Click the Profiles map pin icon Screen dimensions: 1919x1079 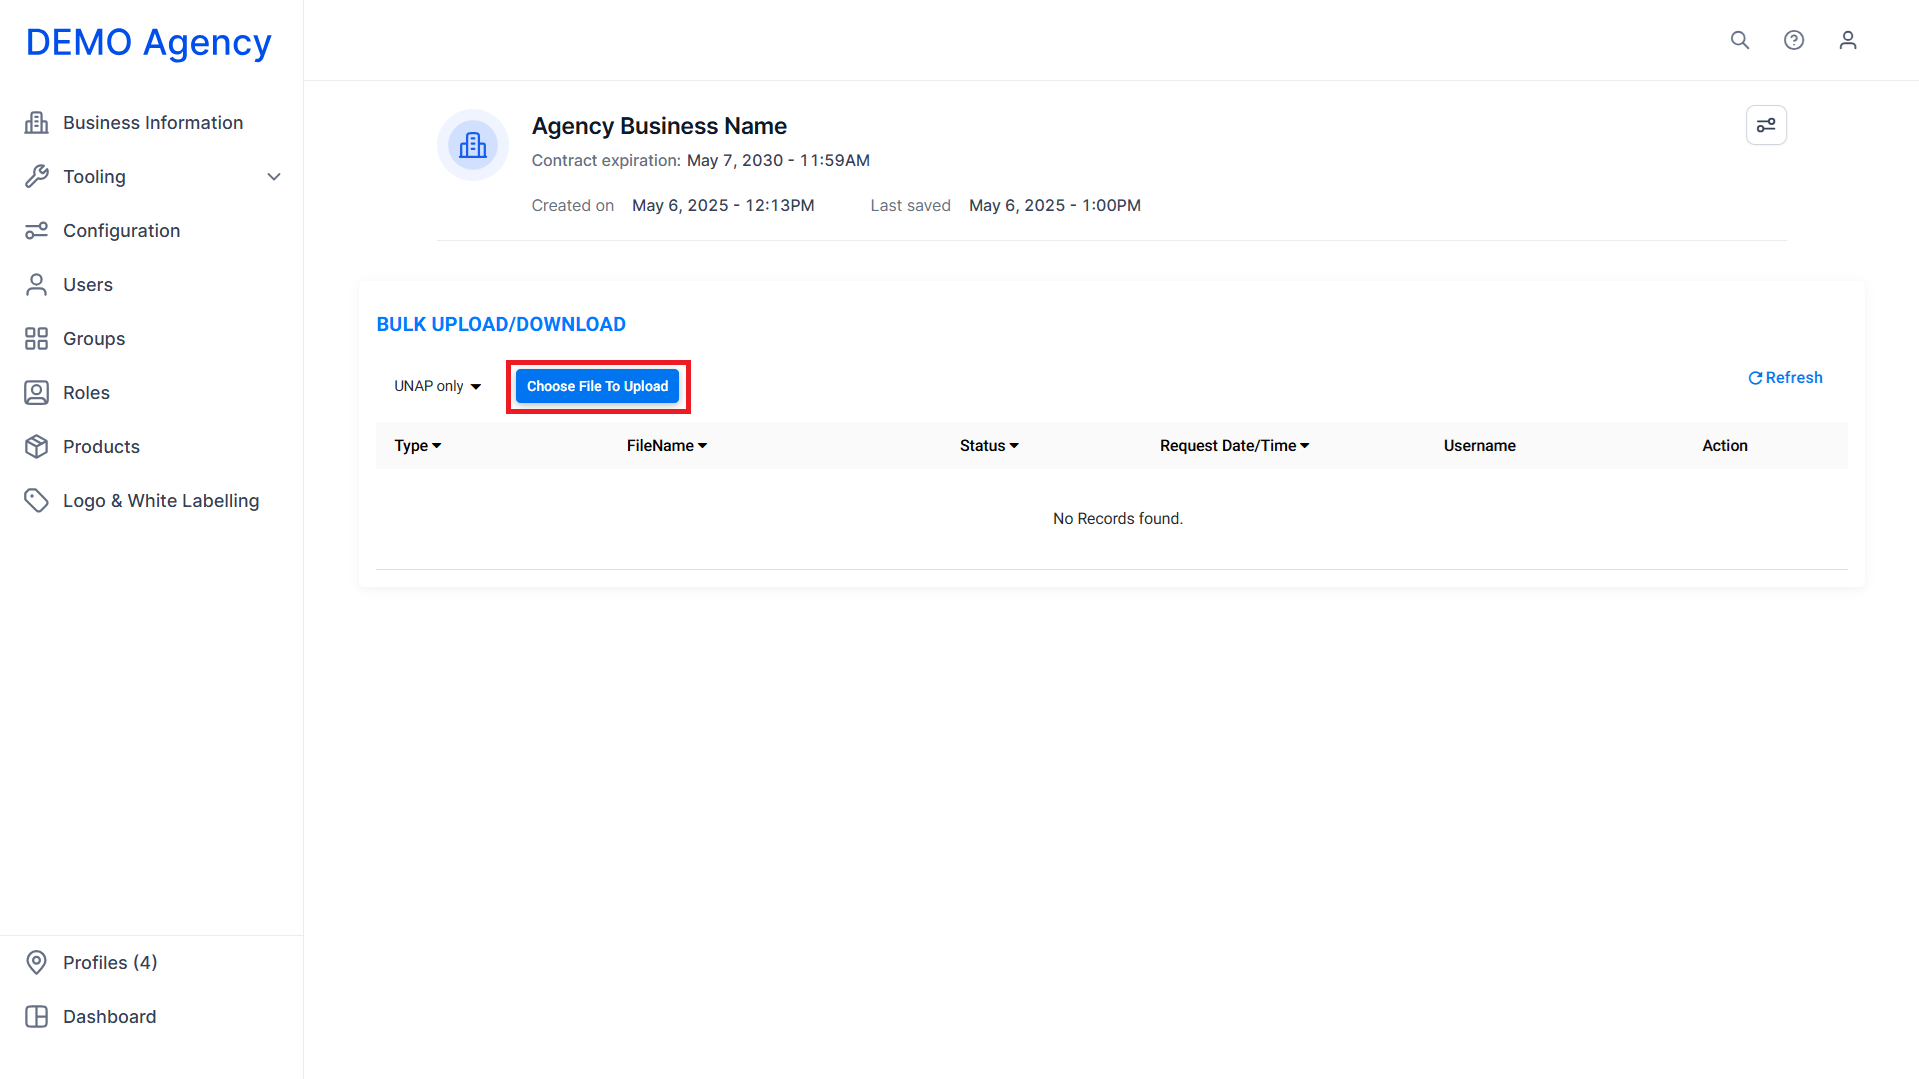point(37,962)
